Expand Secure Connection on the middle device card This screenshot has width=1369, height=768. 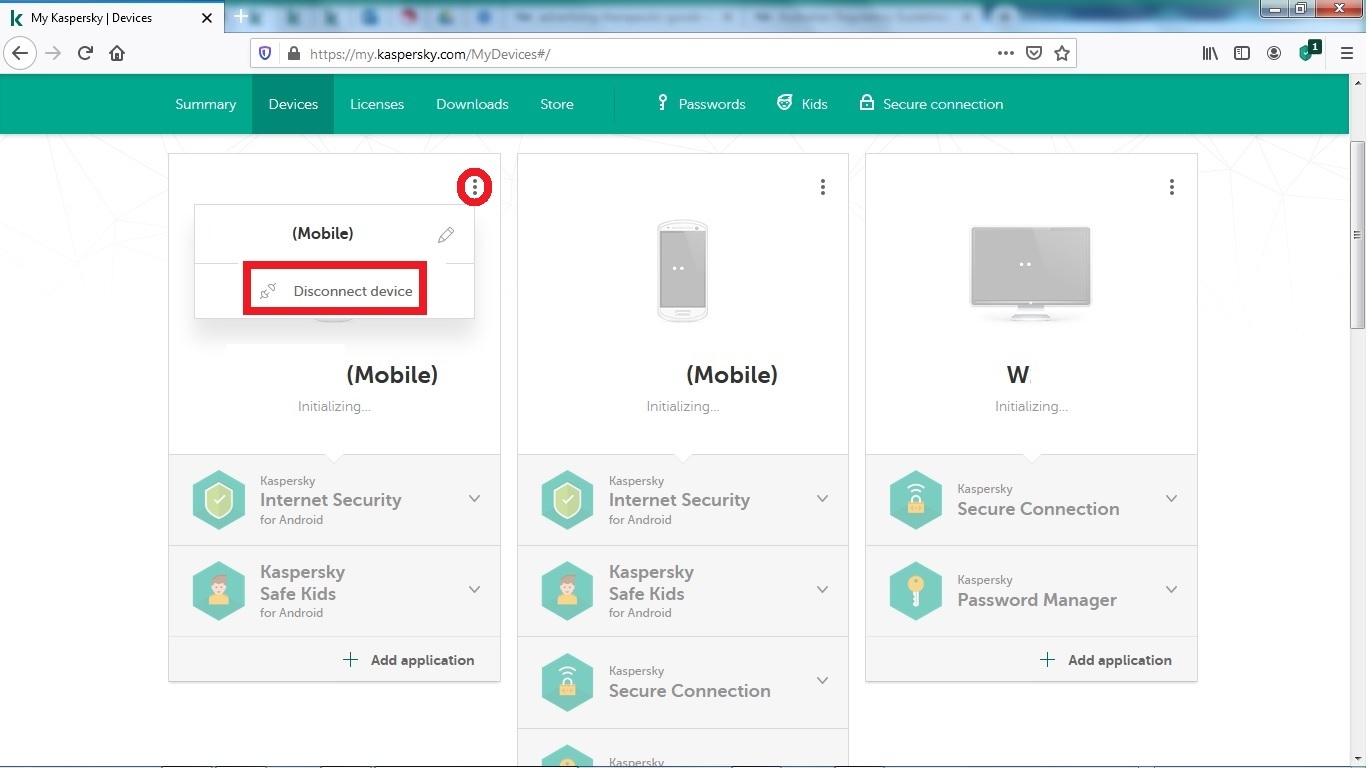coord(822,681)
